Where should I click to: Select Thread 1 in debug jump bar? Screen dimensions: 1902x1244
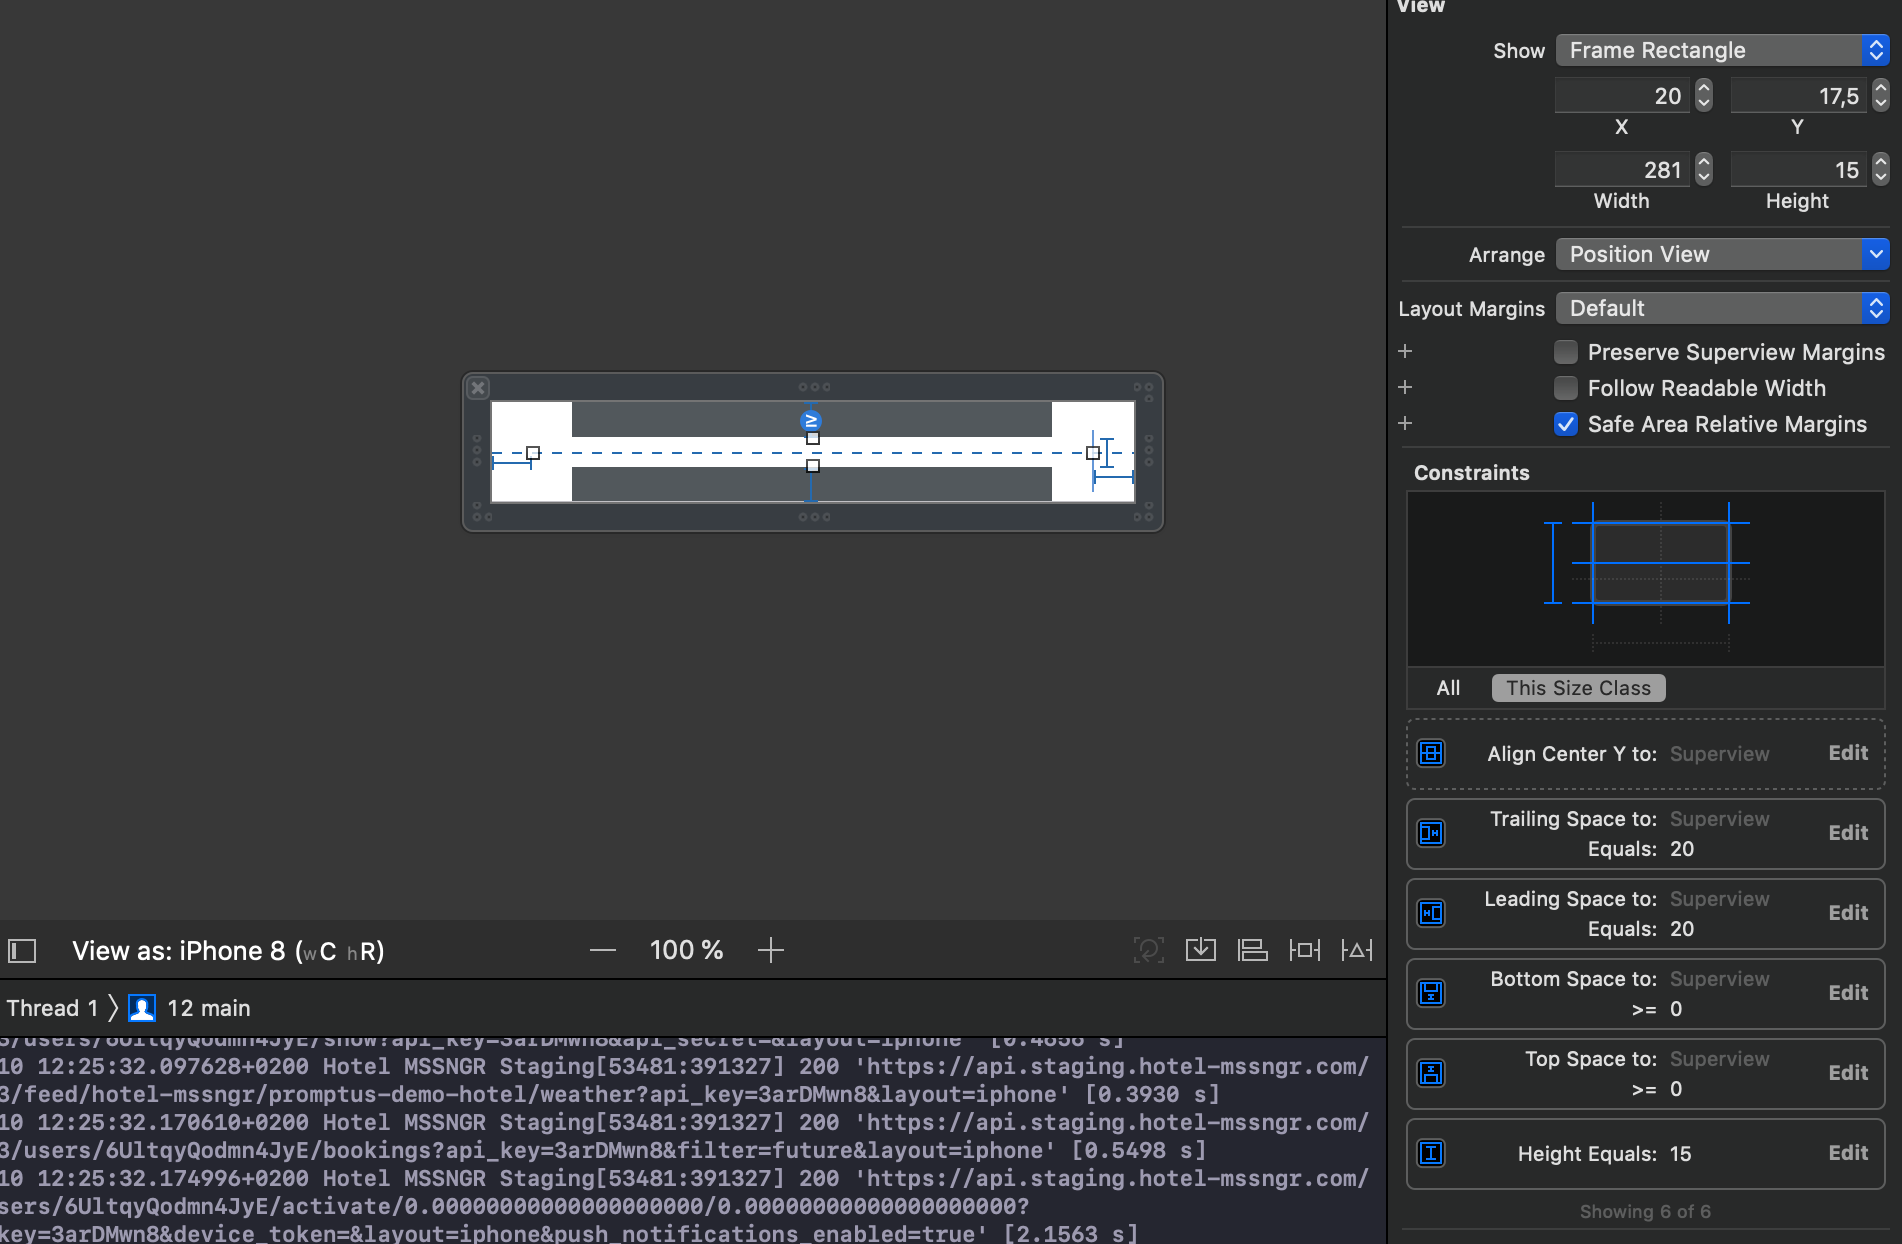tap(52, 1008)
